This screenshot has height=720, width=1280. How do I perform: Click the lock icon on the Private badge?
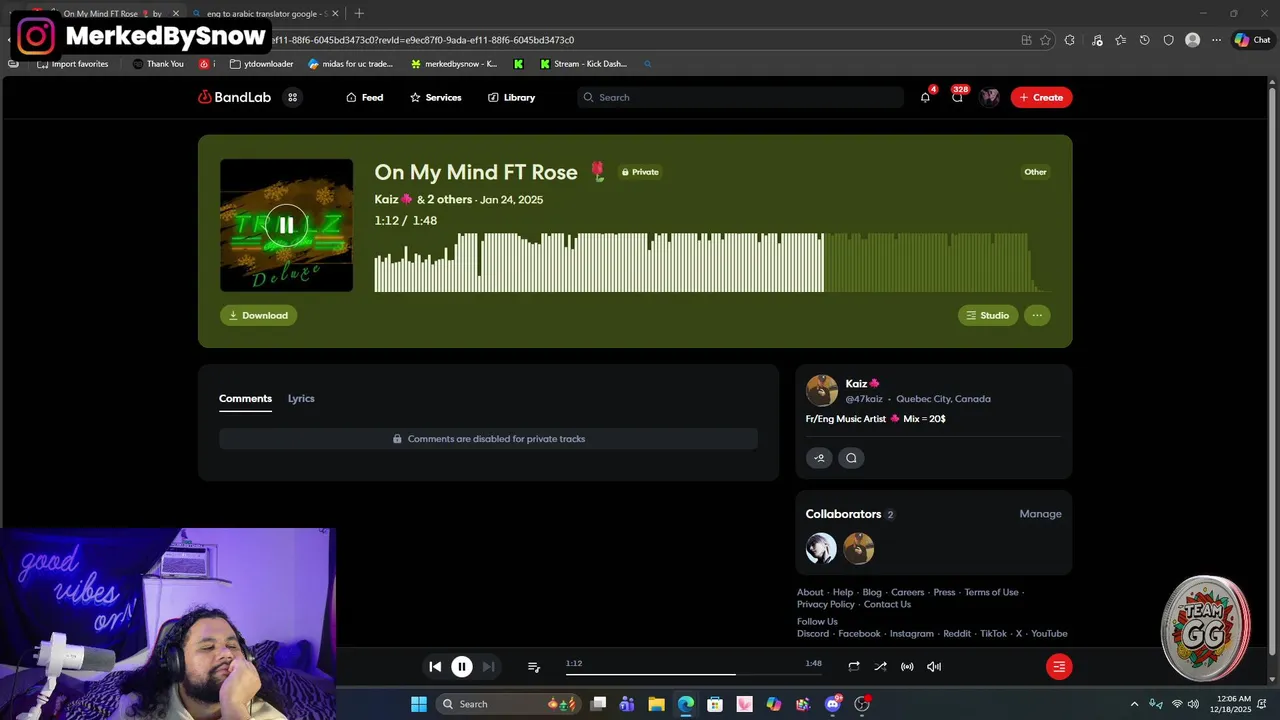pyautogui.click(x=625, y=172)
